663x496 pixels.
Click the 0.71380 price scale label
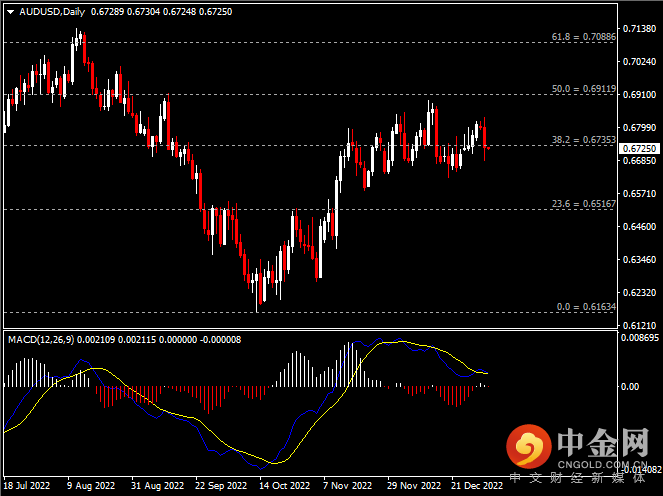pyautogui.click(x=639, y=28)
